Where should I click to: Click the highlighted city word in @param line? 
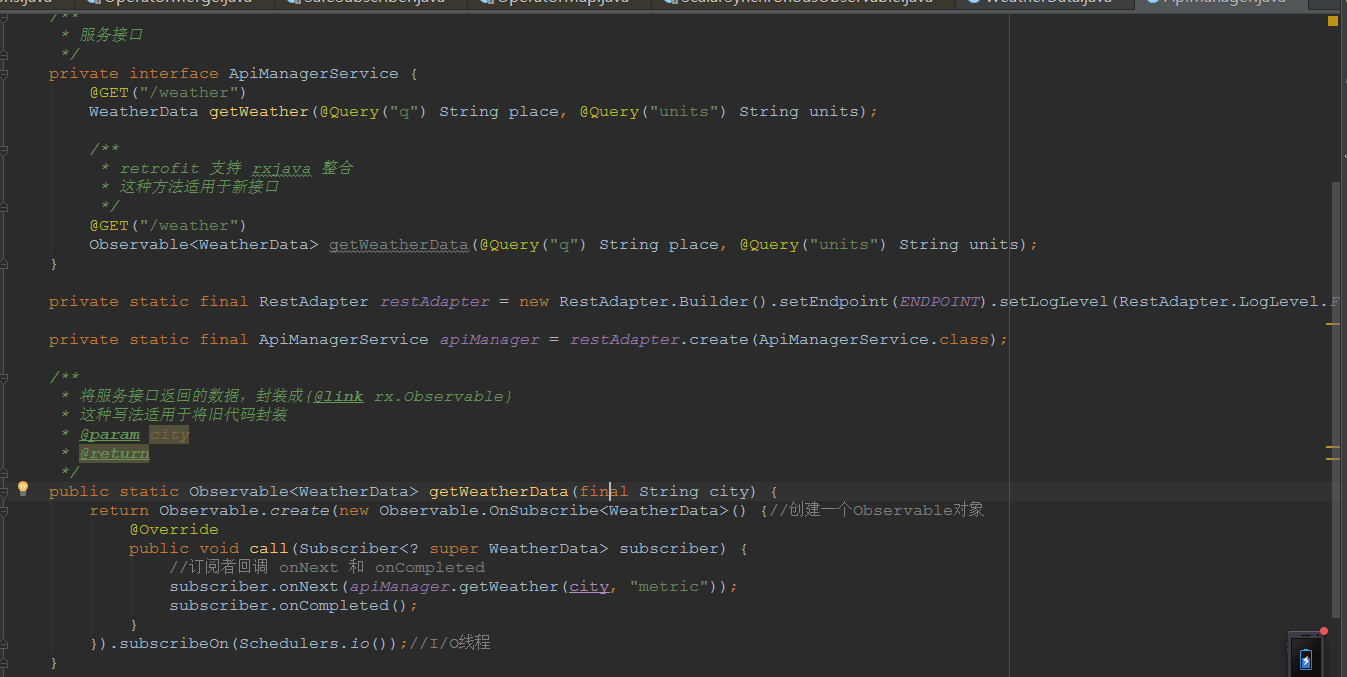click(x=170, y=434)
